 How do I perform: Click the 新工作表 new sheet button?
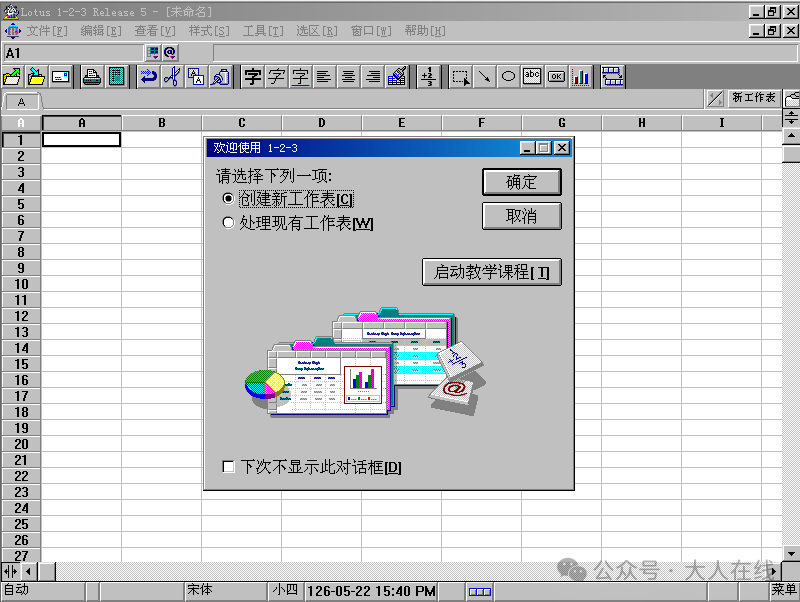coord(753,97)
